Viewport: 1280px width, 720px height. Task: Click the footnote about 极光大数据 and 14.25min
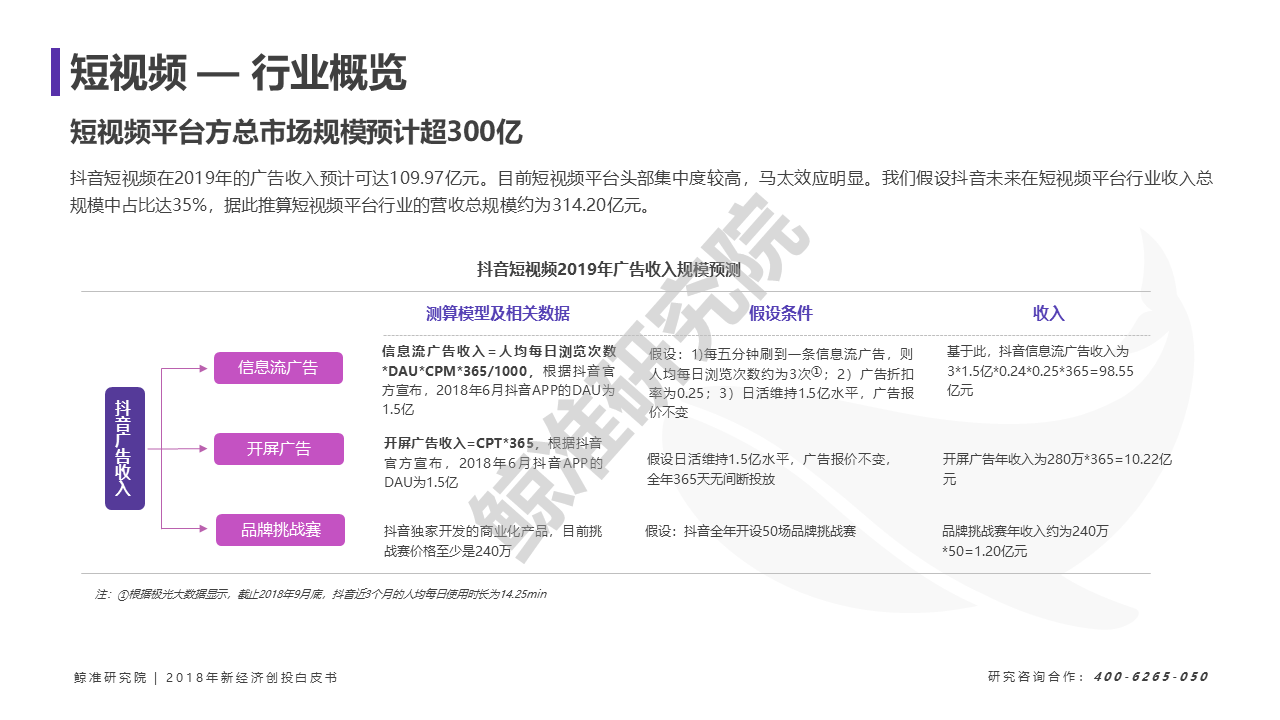coord(321,594)
